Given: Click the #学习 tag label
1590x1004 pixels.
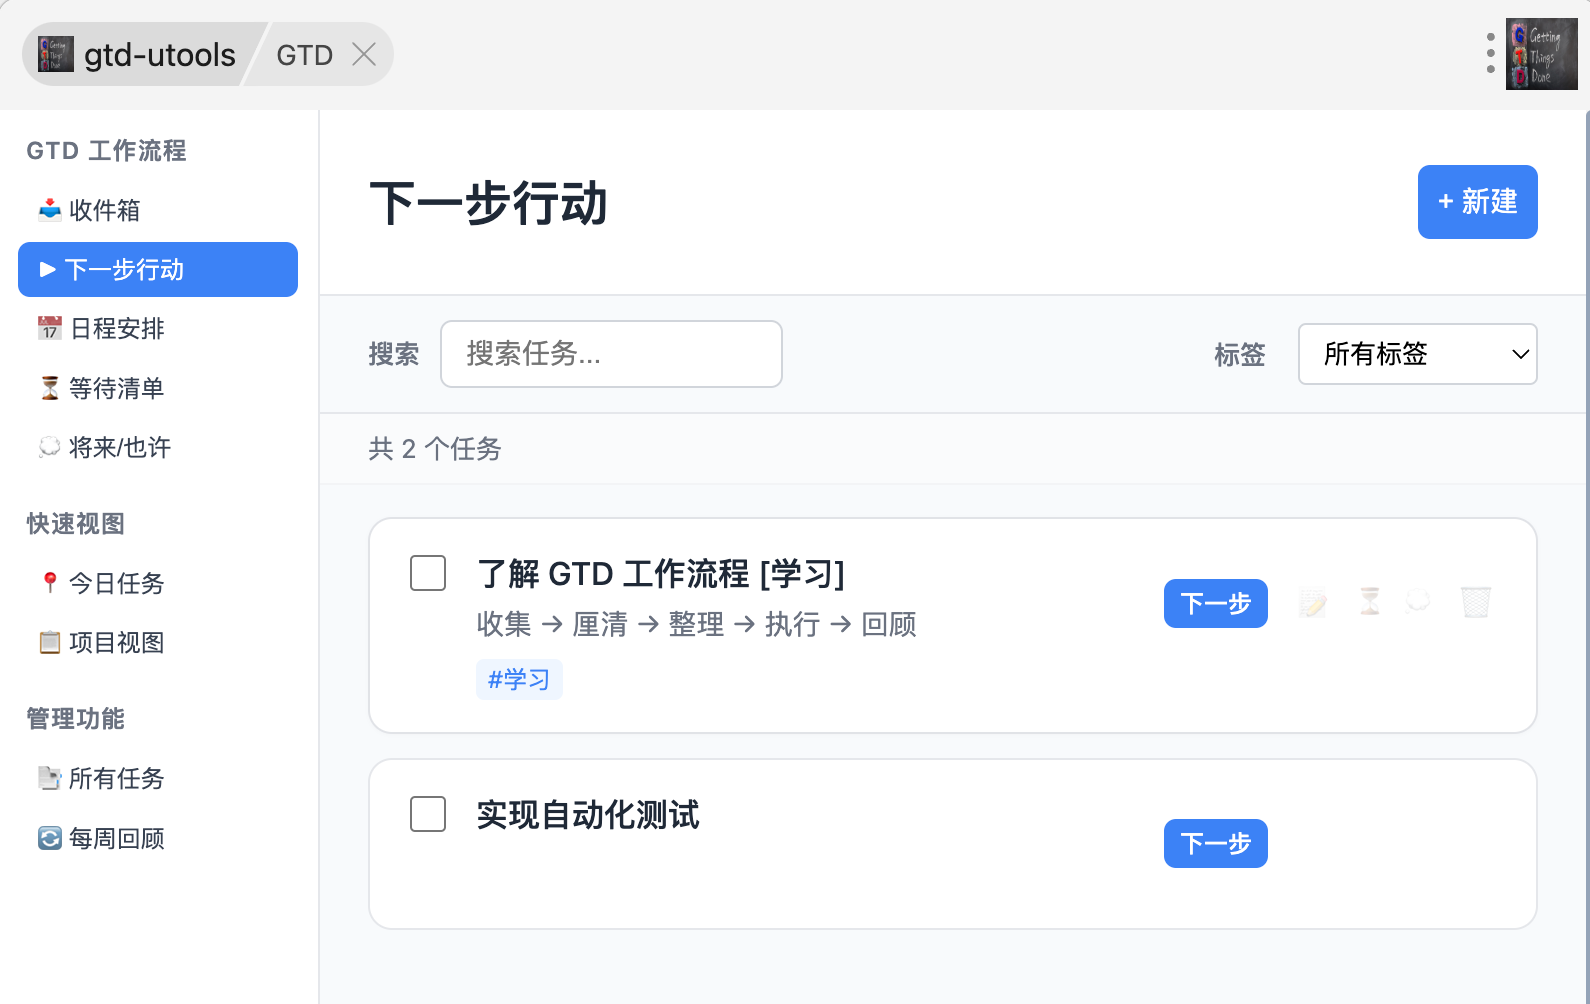Looking at the screenshot, I should (519, 680).
